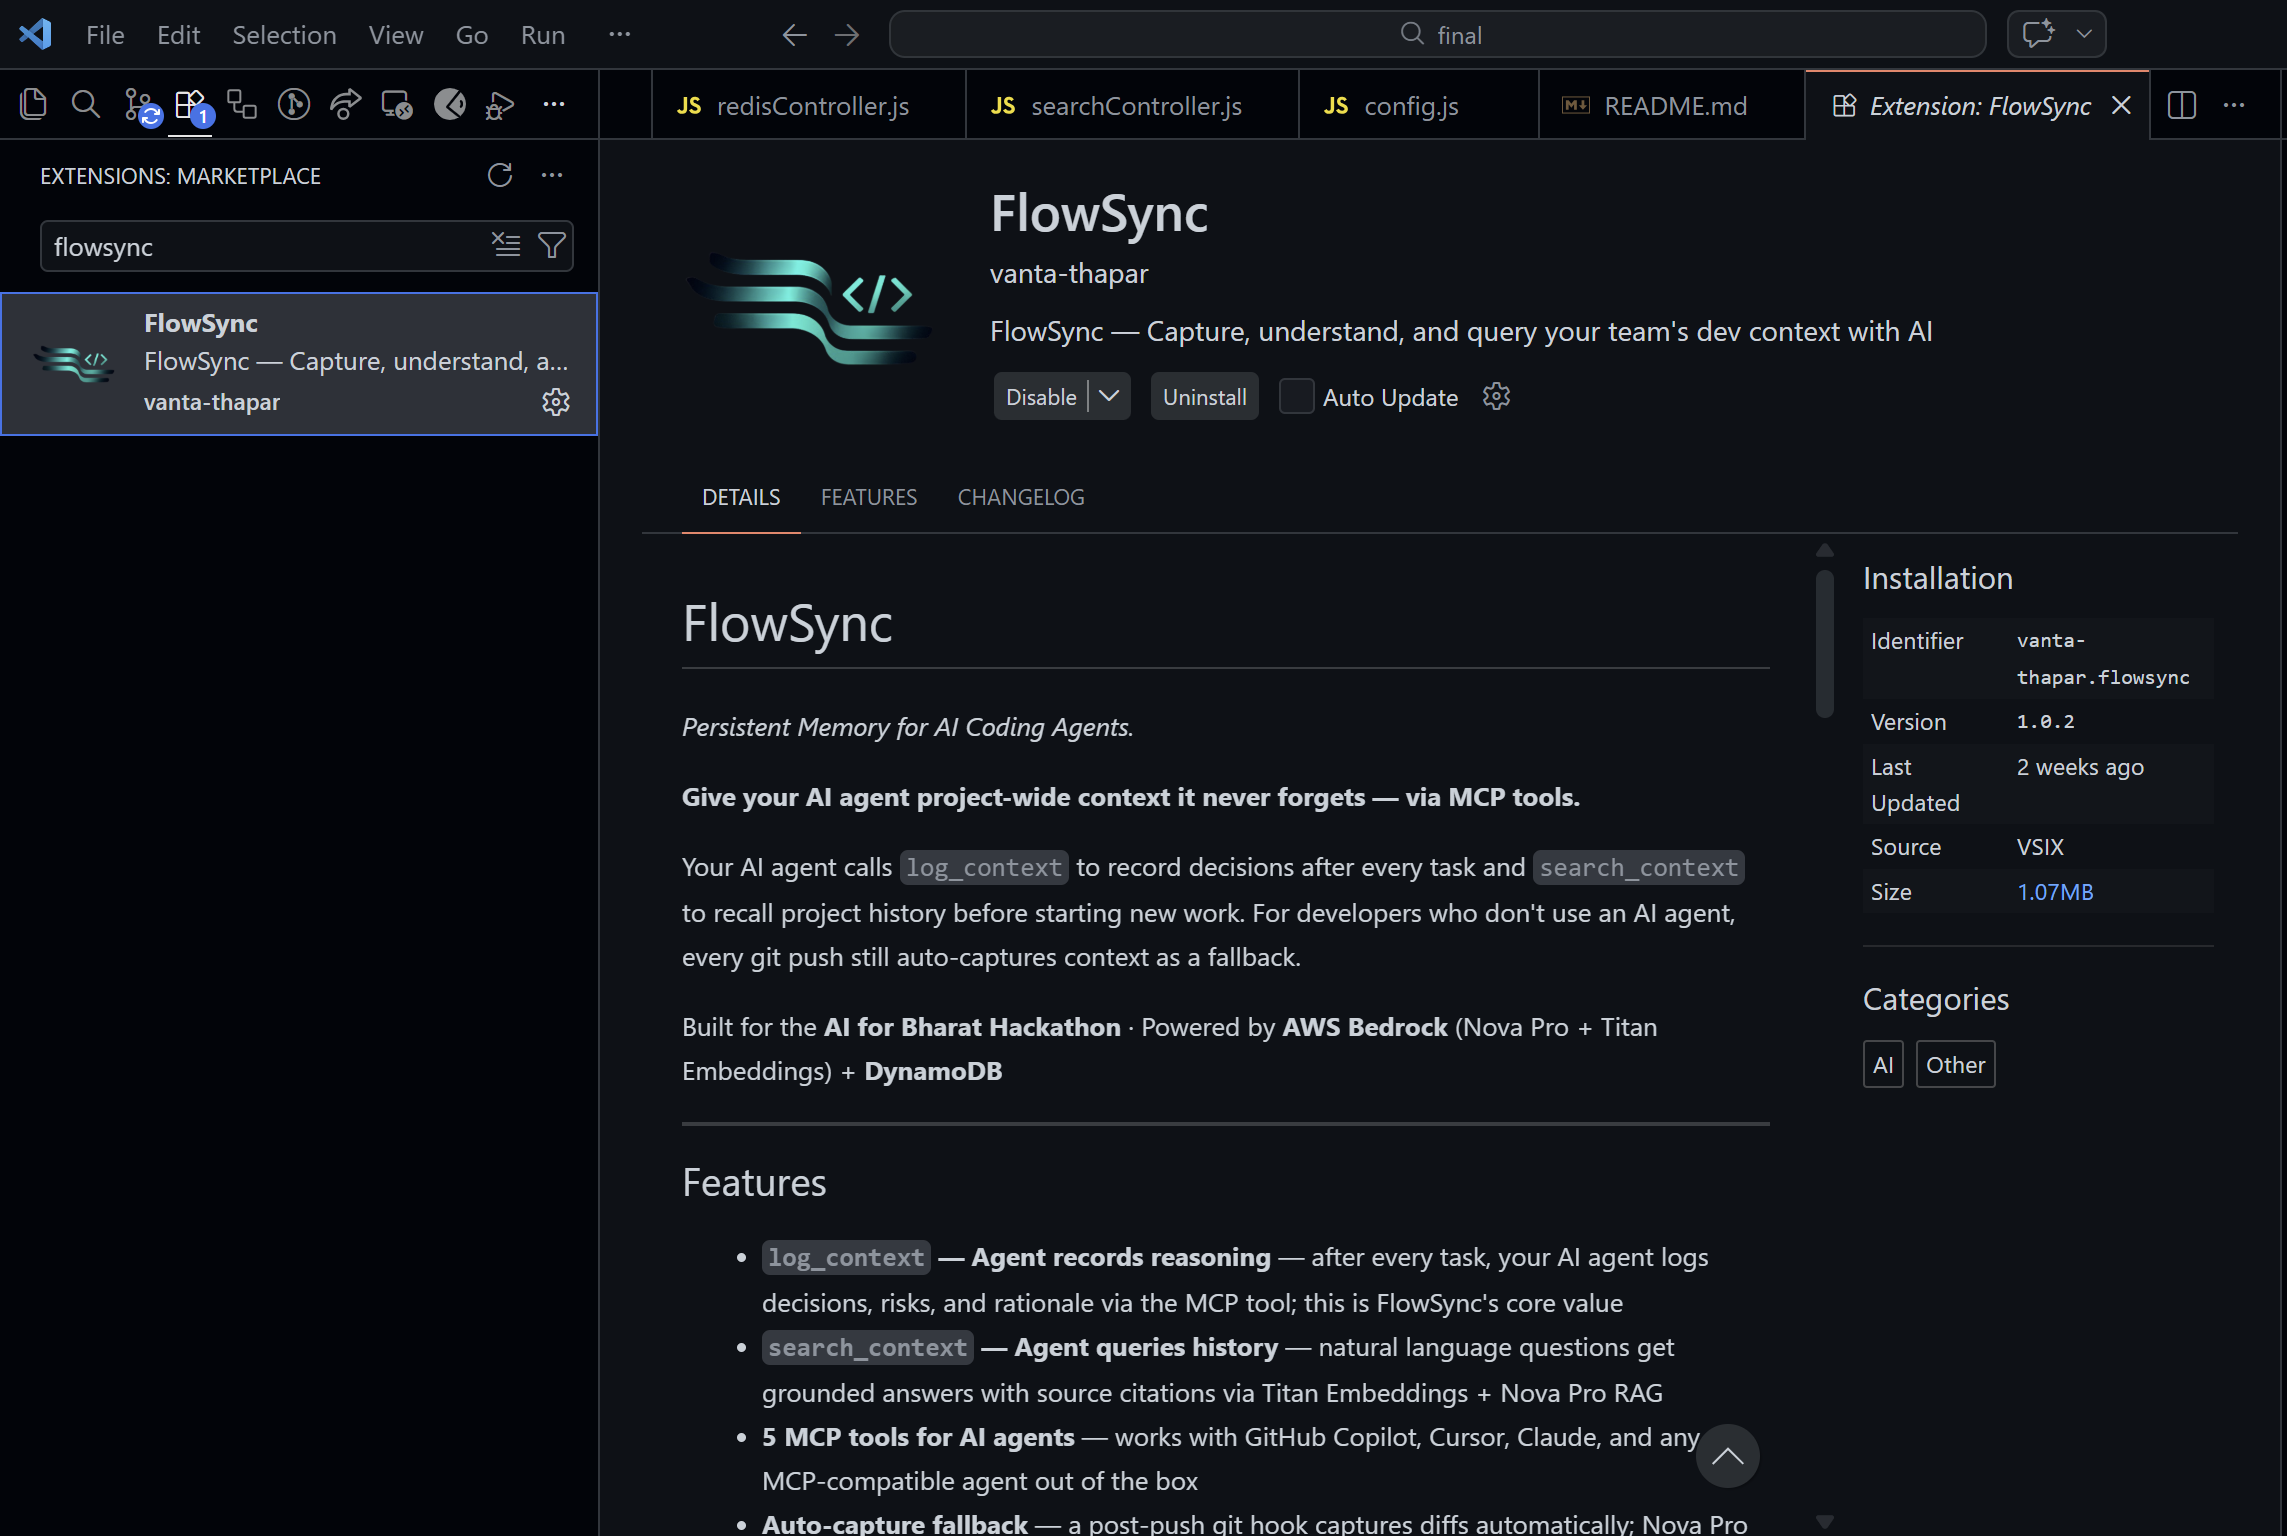Navigate forward with the right arrow
The image size is (2287, 1536).
point(847,35)
